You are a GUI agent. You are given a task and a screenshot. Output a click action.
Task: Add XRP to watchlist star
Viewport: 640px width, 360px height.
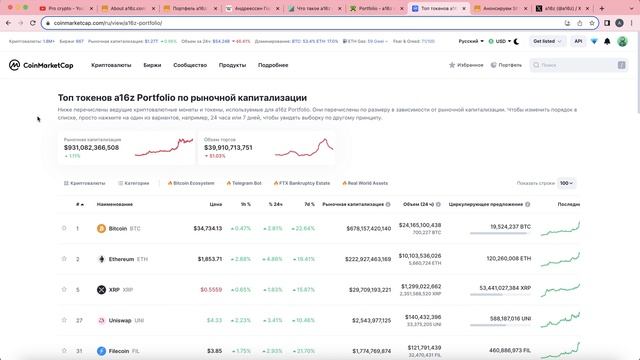[64, 289]
